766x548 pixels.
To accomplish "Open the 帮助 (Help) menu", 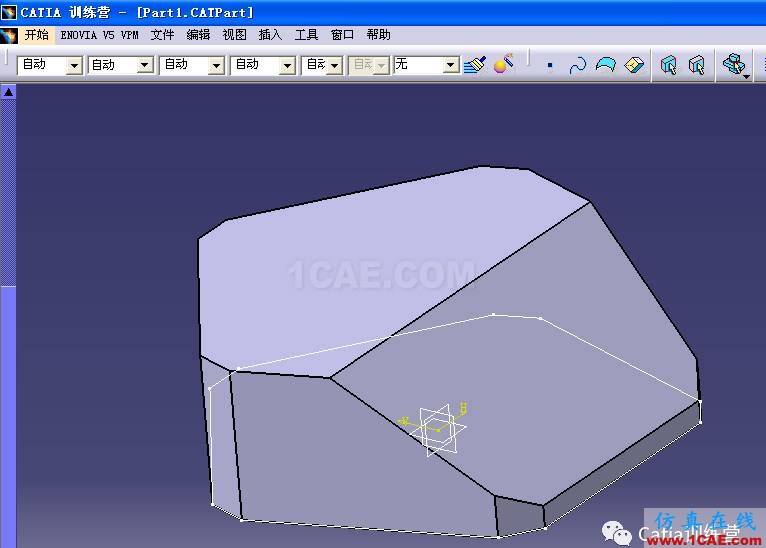I will click(379, 35).
